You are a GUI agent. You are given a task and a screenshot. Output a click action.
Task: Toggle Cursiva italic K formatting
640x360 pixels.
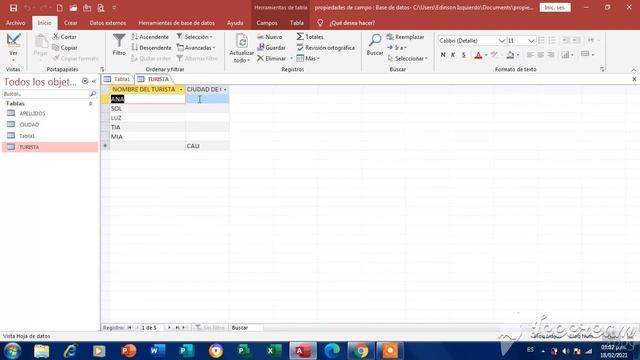point(453,55)
